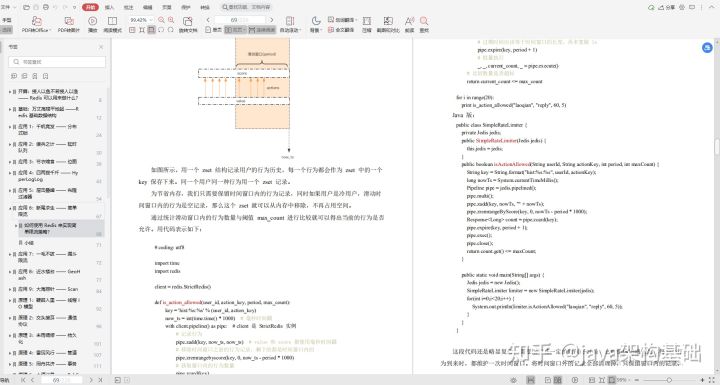The image size is (720, 385).
Task: Select the 开始 ribbon tab
Action: pos(90,7)
